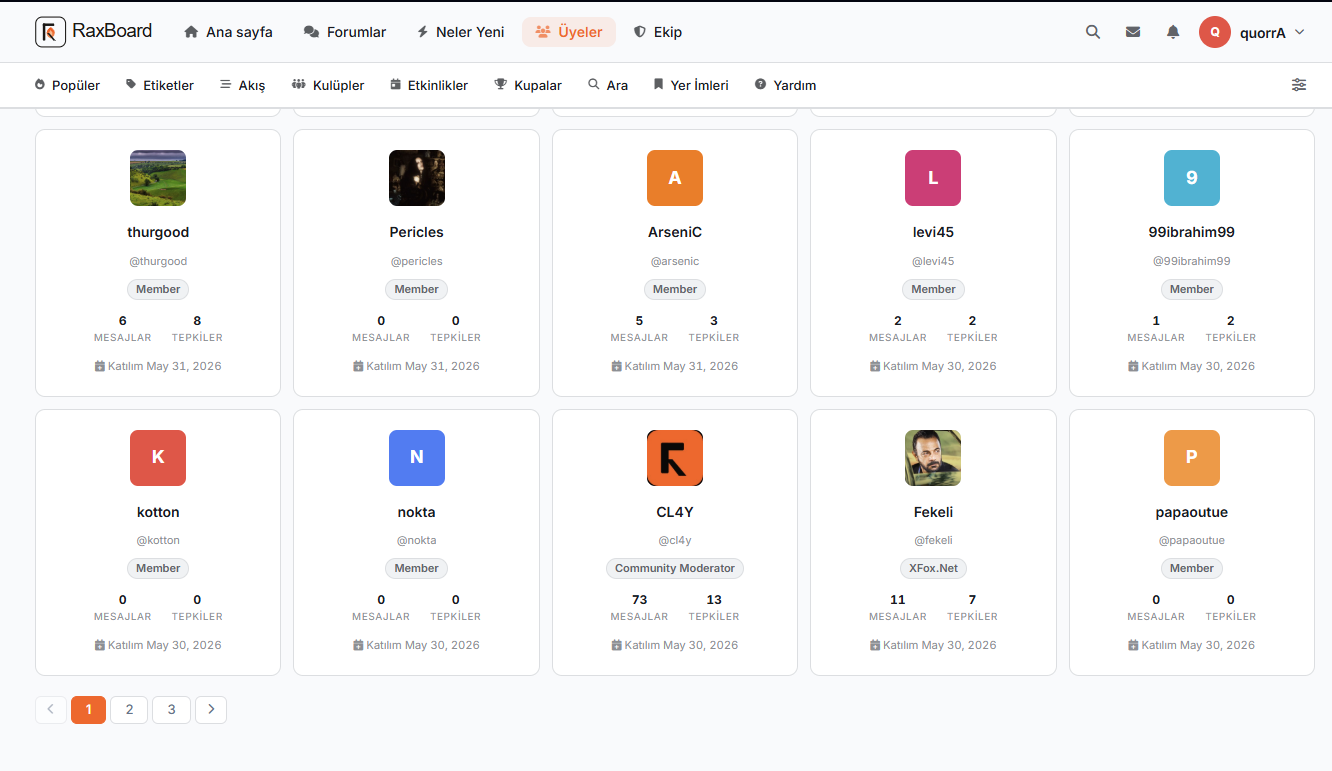Screen dimensions: 1332x771
Task: Open Popüler section
Action: tap(67, 85)
